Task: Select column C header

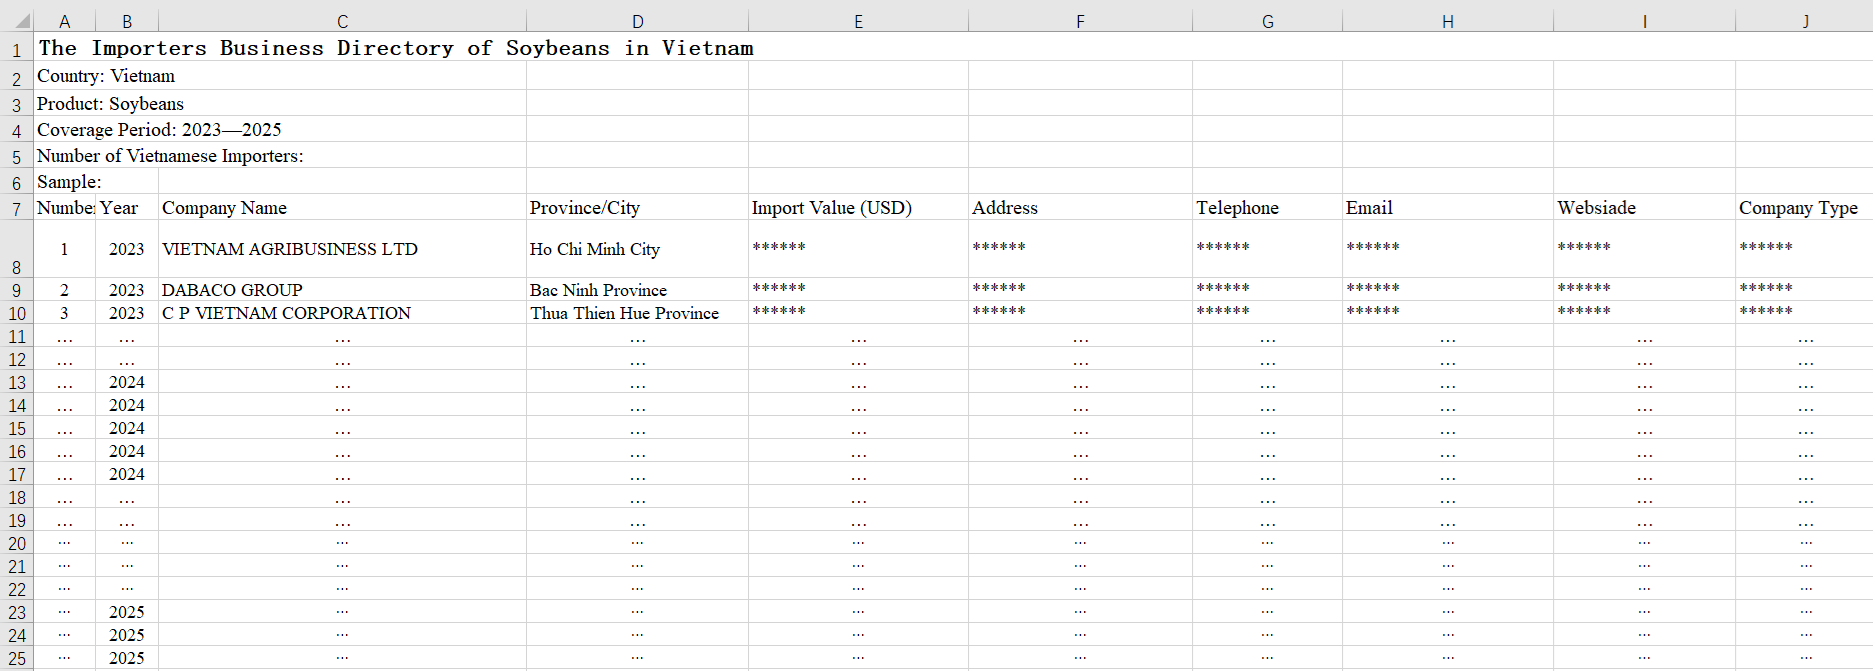Action: (342, 21)
